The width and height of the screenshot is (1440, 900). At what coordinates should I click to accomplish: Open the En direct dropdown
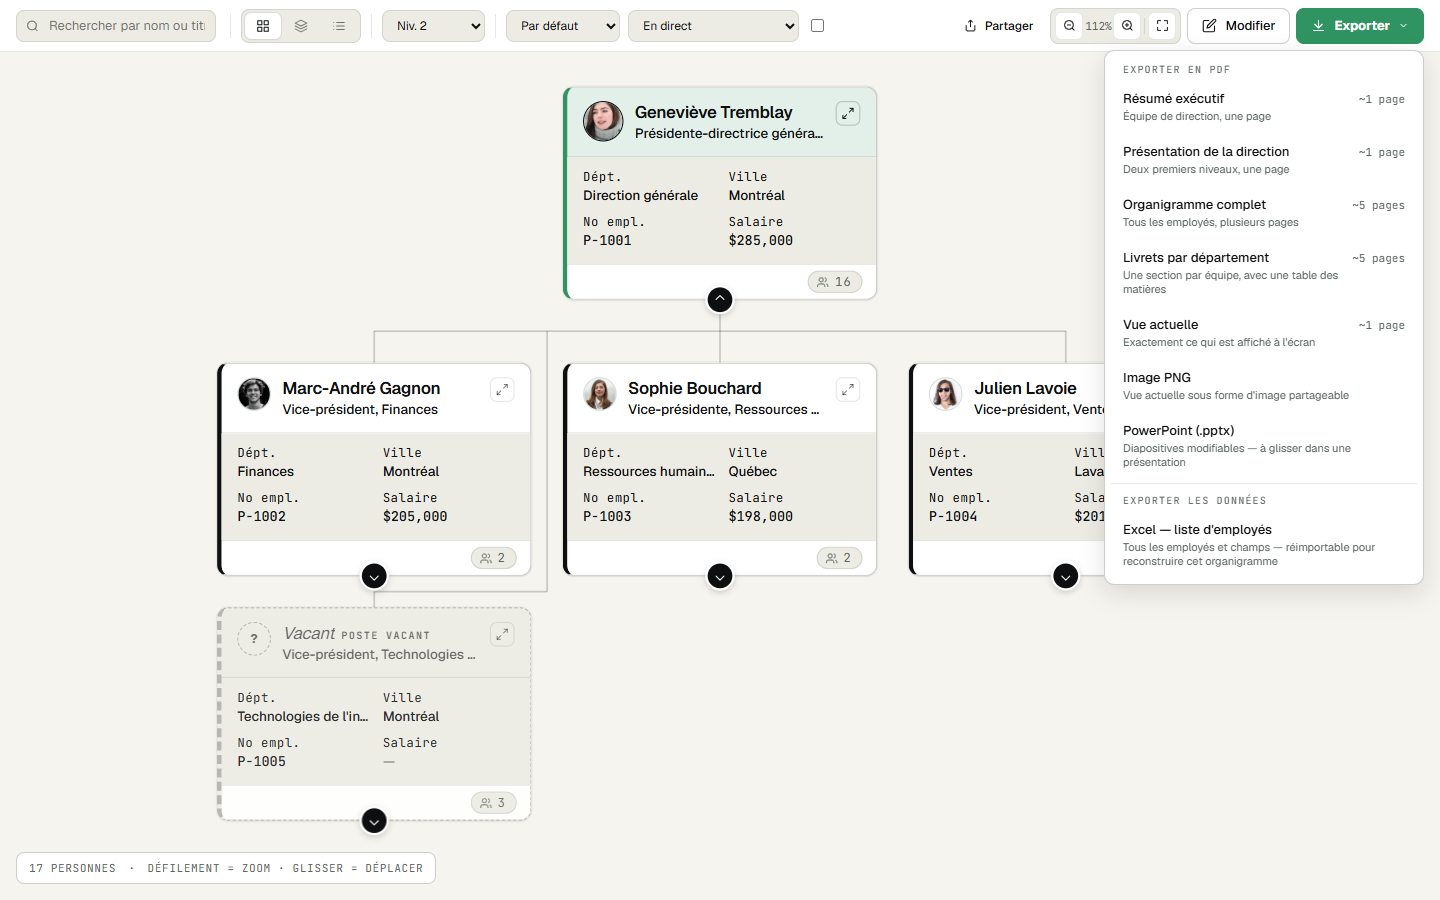pos(713,26)
